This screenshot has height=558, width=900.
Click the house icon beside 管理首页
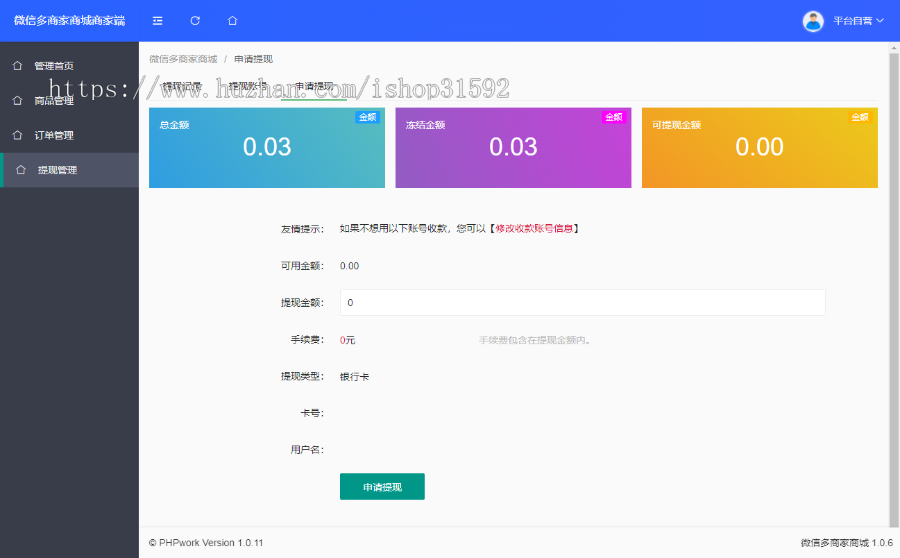(x=16, y=66)
